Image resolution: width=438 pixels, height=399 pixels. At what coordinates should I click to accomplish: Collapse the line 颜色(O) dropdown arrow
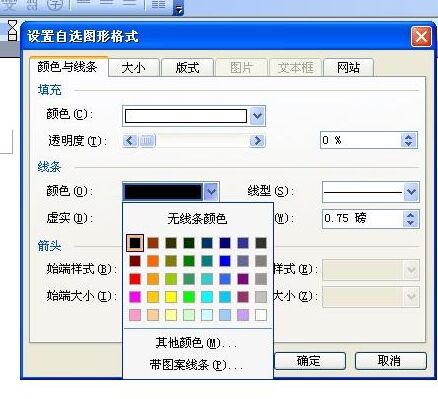(211, 192)
